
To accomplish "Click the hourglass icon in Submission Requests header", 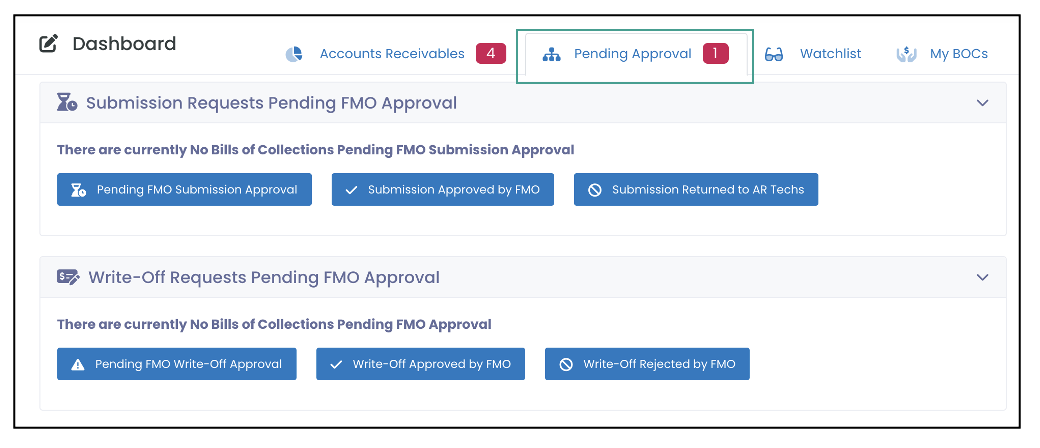I will pyautogui.click(x=67, y=103).
